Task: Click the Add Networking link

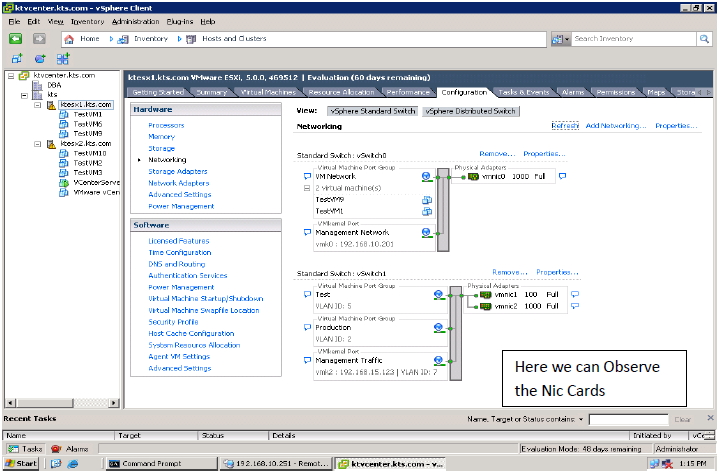Action: click(616, 126)
